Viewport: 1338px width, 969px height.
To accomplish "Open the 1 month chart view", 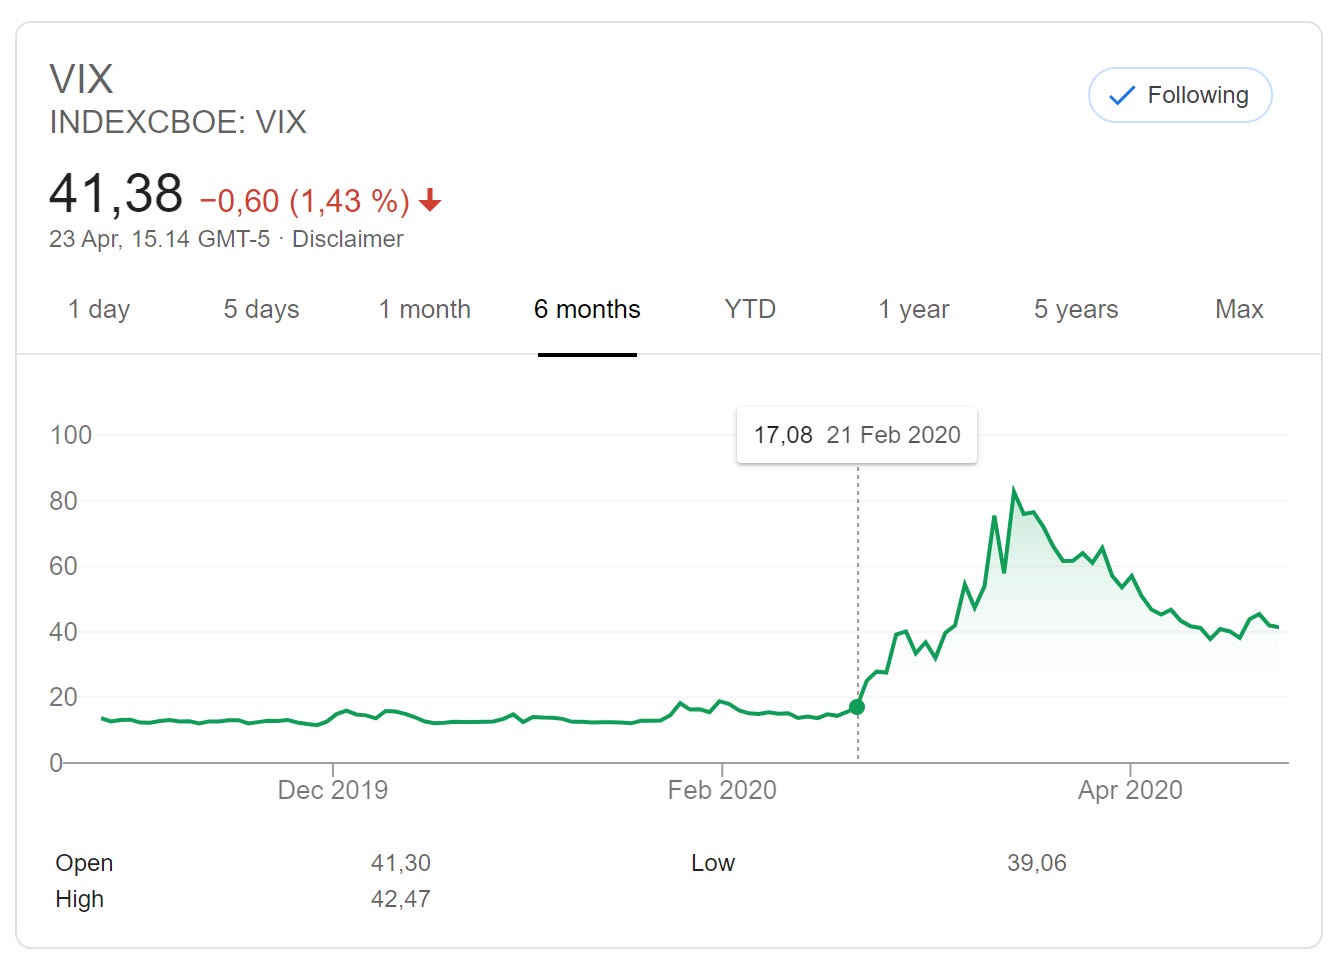I will (424, 310).
